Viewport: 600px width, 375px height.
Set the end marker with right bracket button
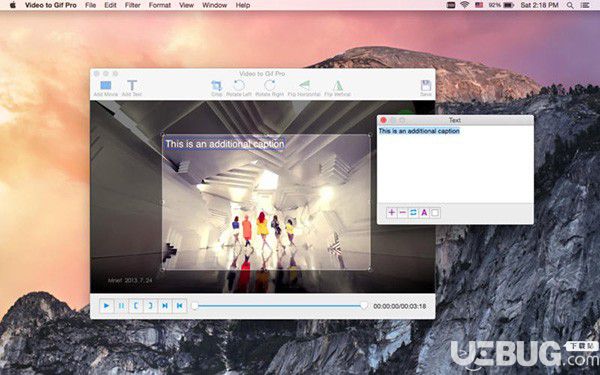[x=150, y=306]
